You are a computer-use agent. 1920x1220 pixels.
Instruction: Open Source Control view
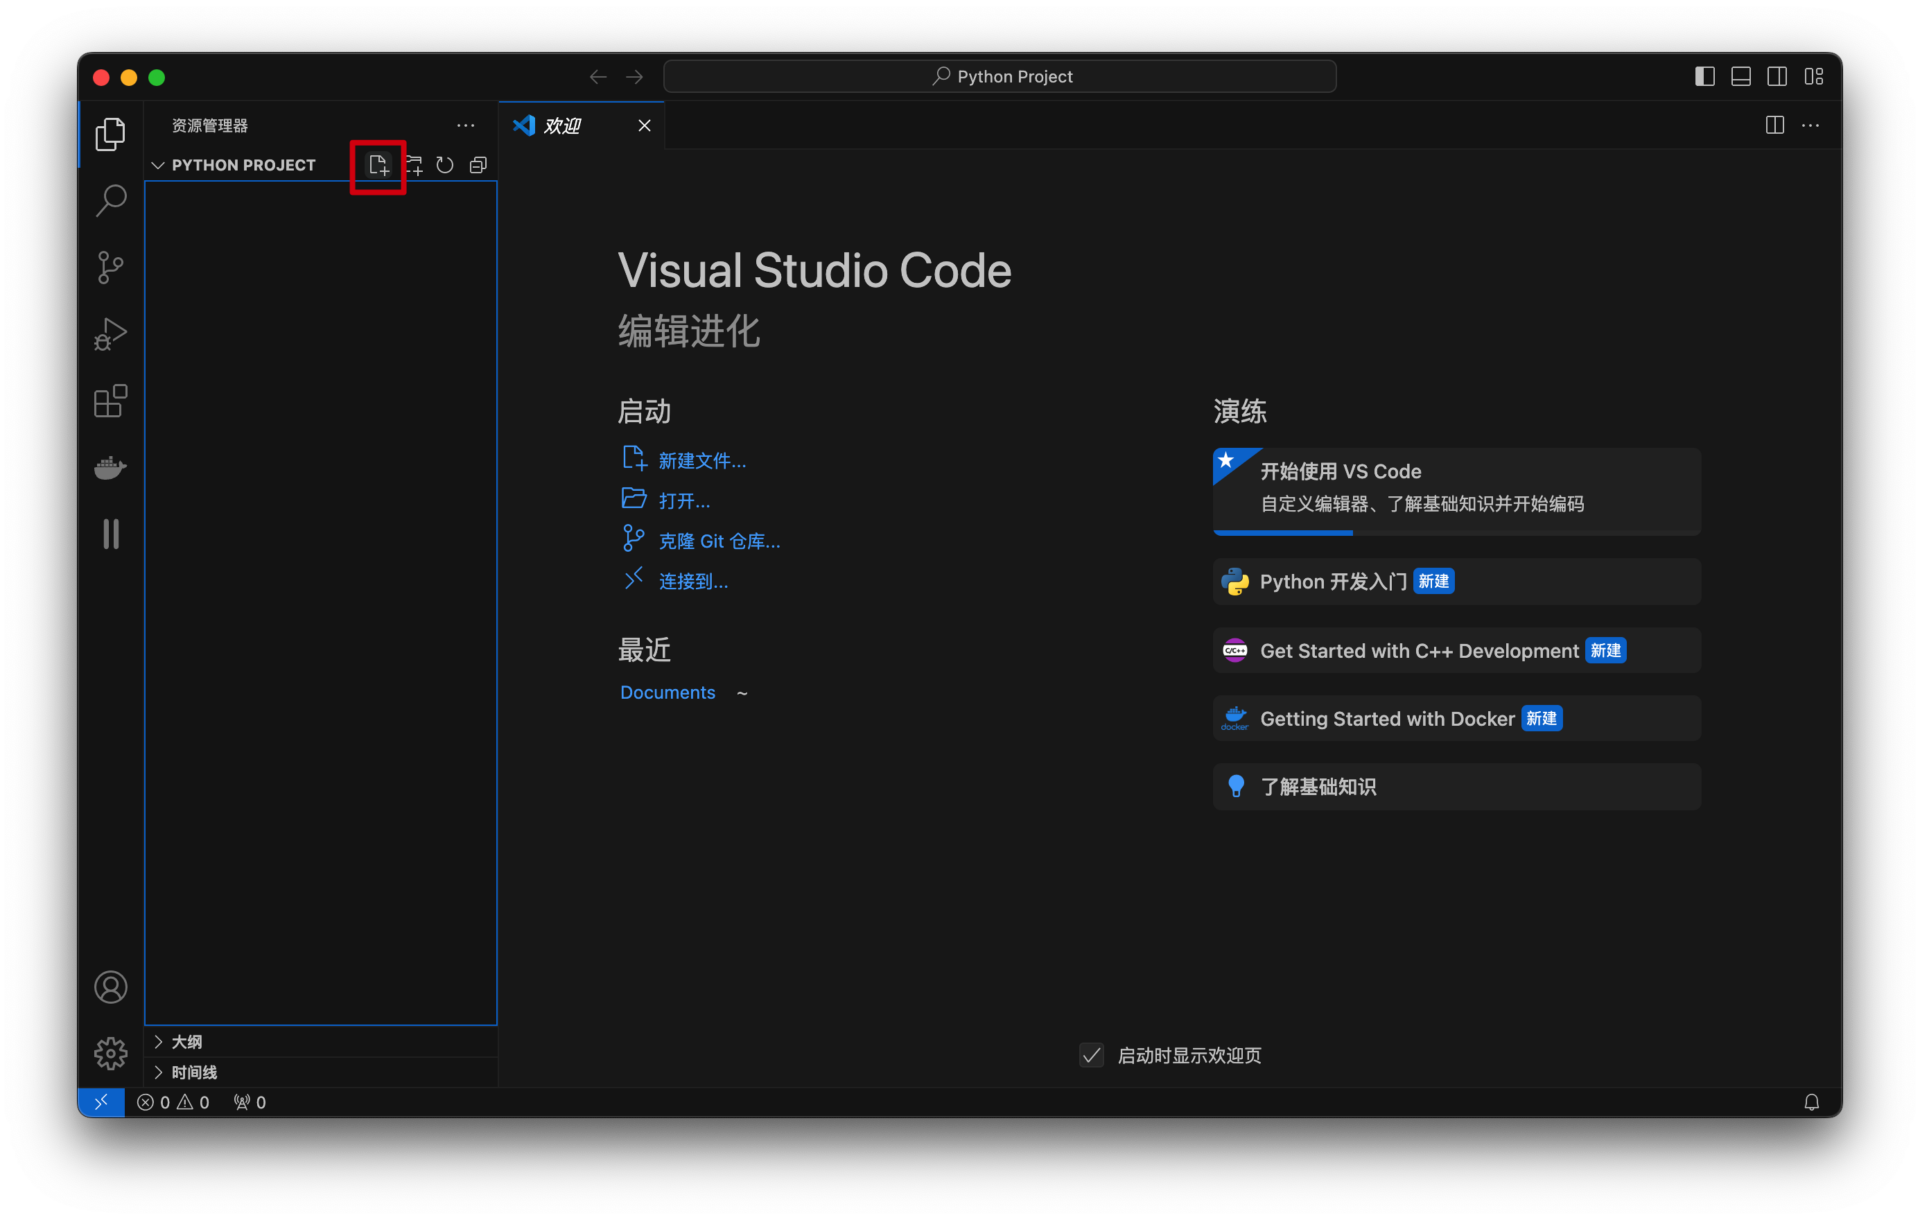coord(110,267)
